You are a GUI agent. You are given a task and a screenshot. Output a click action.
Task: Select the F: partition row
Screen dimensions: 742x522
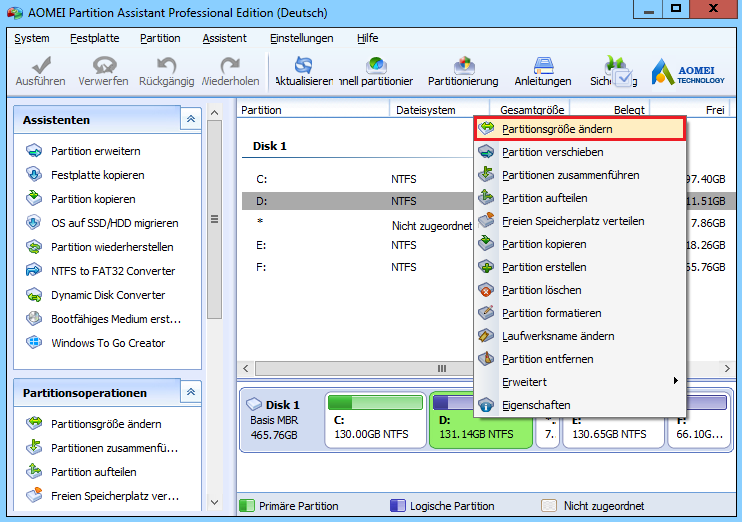[x=358, y=267]
